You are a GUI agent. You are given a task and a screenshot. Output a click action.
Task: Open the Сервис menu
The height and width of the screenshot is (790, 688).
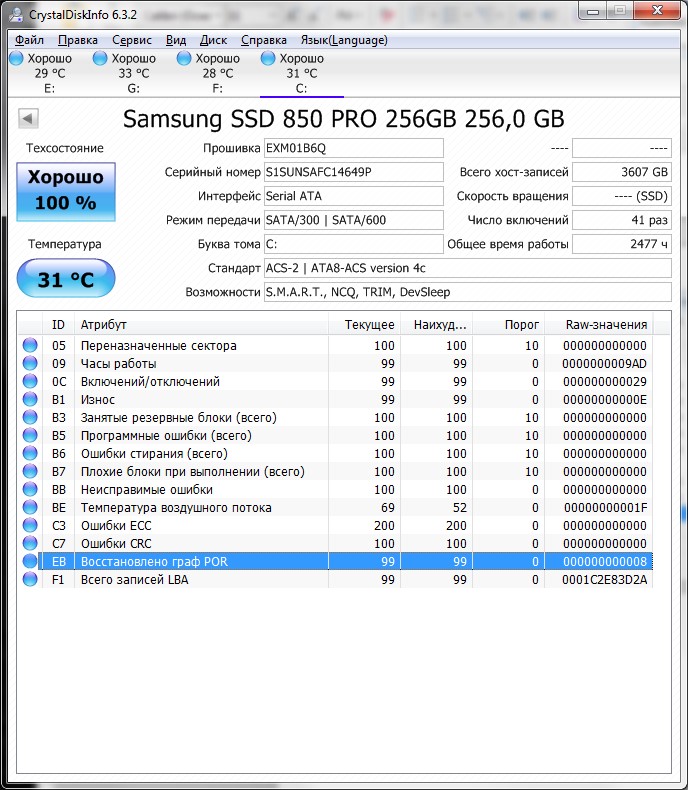[131, 40]
